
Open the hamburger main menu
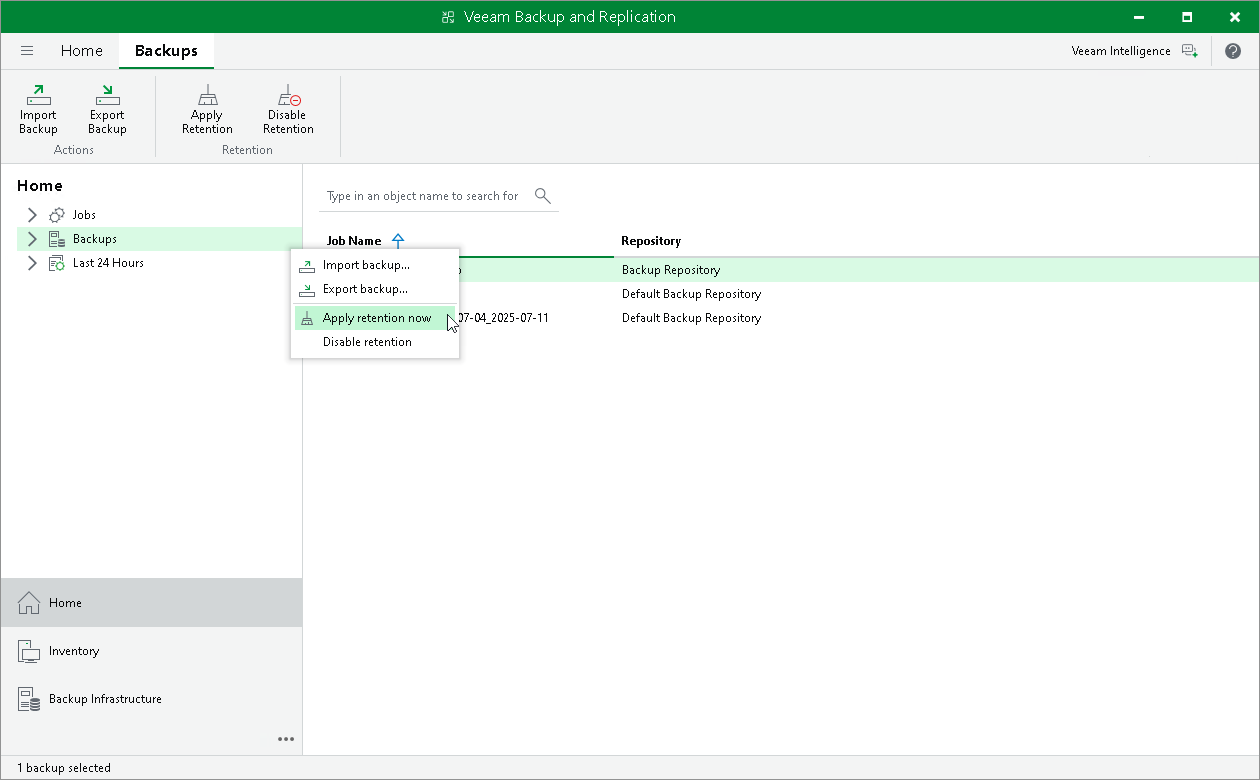point(27,51)
